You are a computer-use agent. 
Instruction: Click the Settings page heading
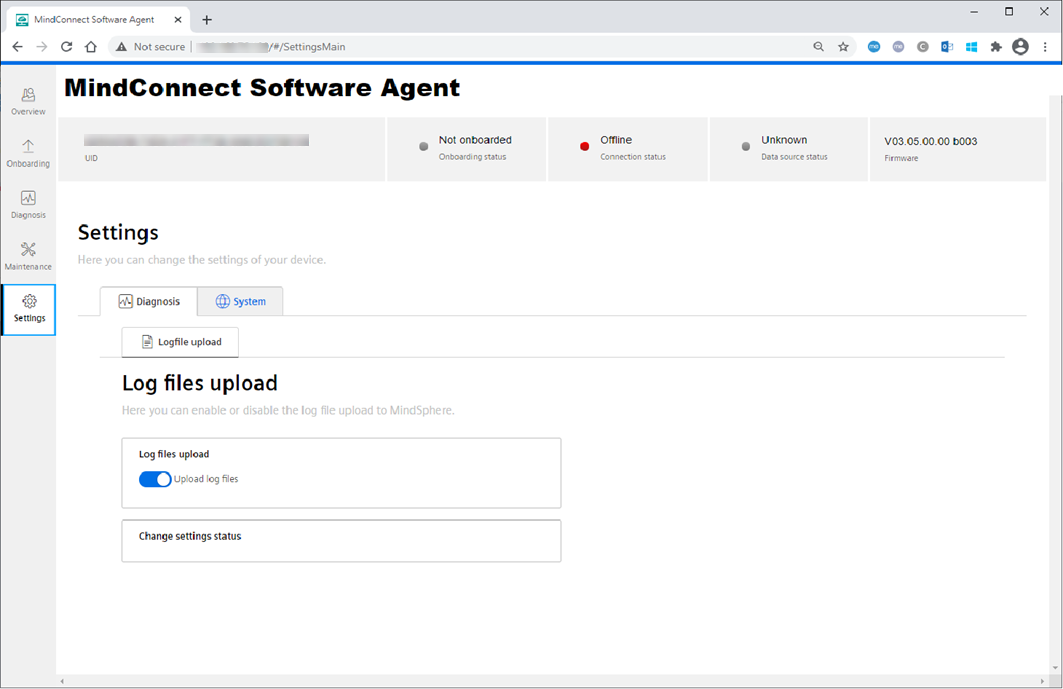pos(118,233)
